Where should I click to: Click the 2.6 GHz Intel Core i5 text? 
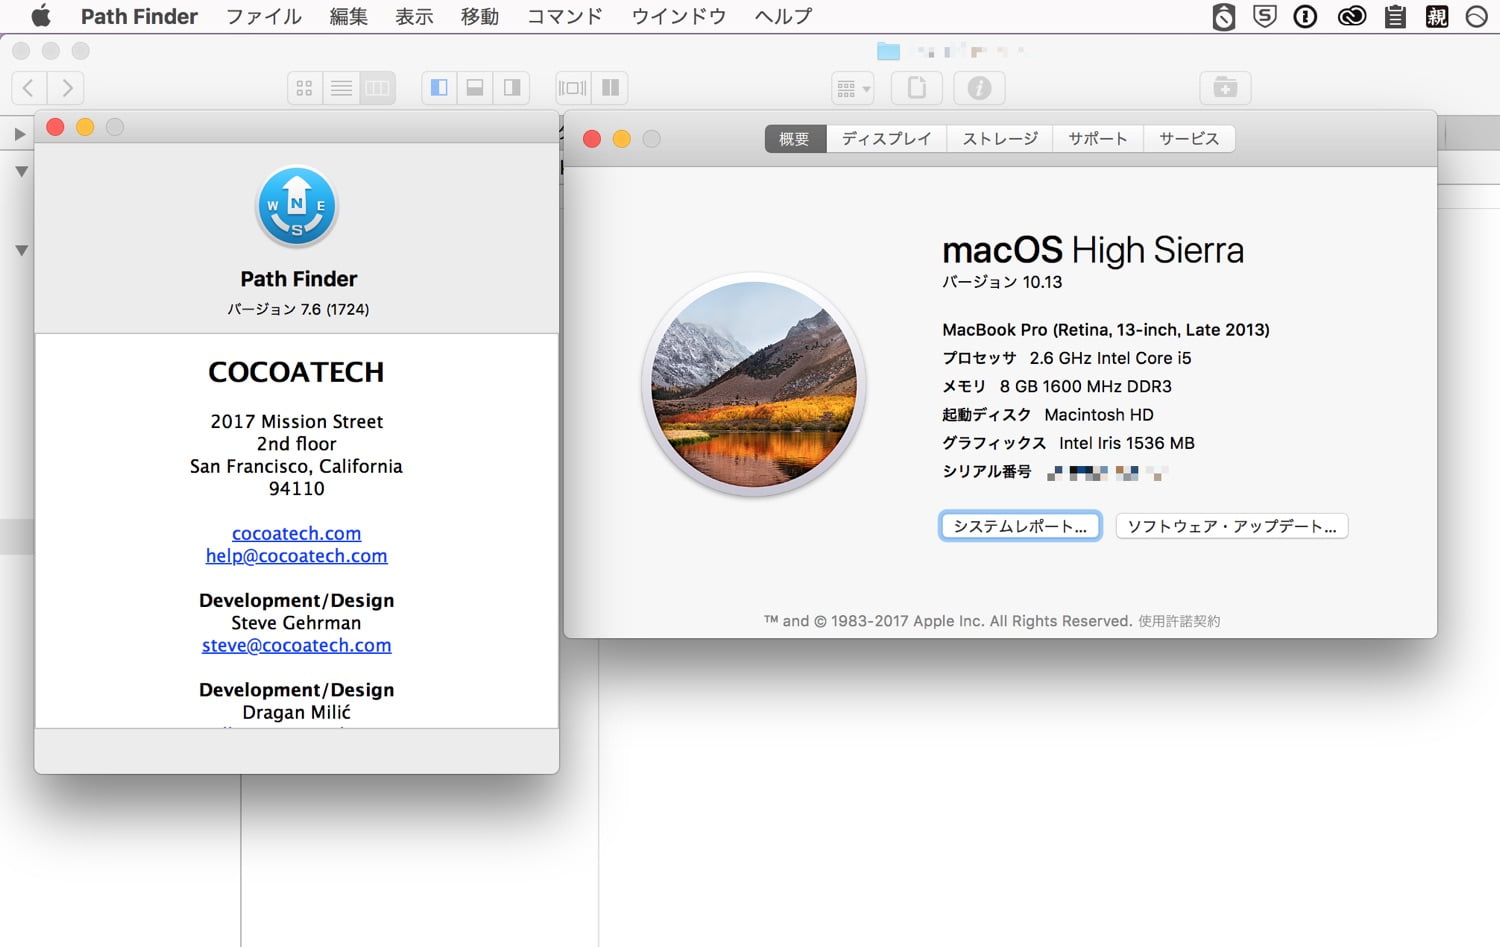(x=1110, y=358)
